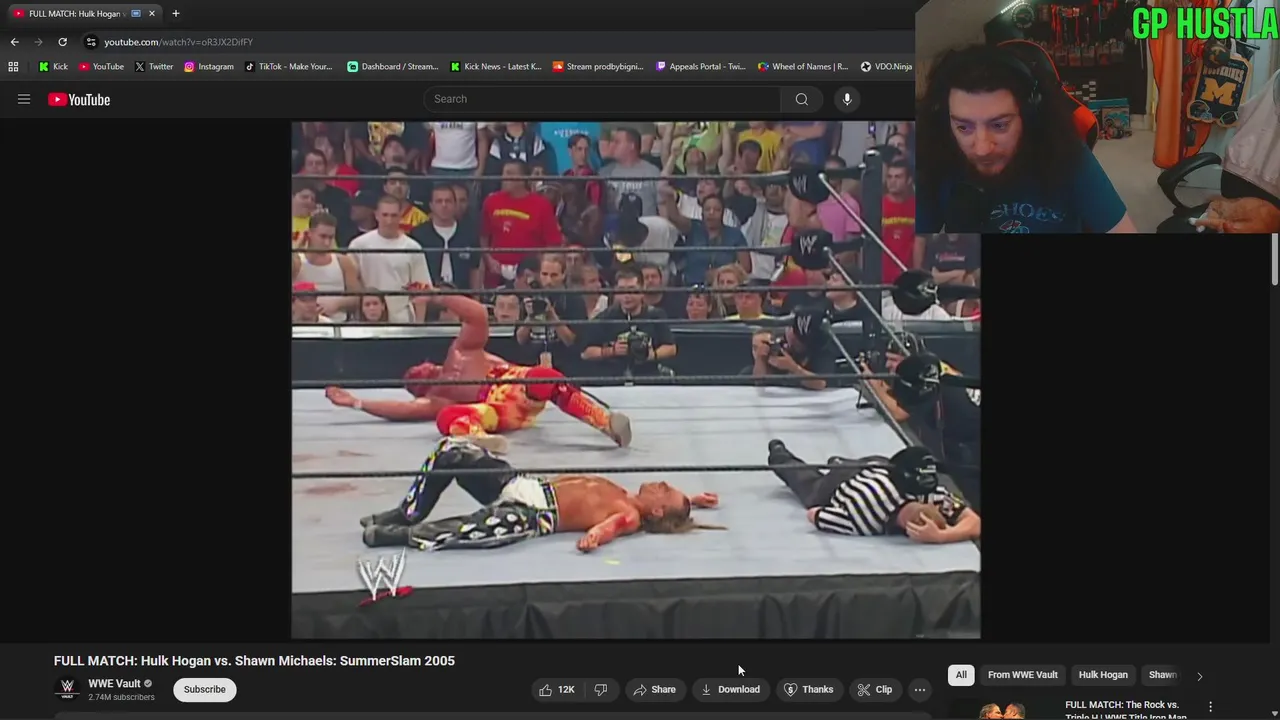
Task: Go to YouTube home via logo
Action: click(x=79, y=99)
